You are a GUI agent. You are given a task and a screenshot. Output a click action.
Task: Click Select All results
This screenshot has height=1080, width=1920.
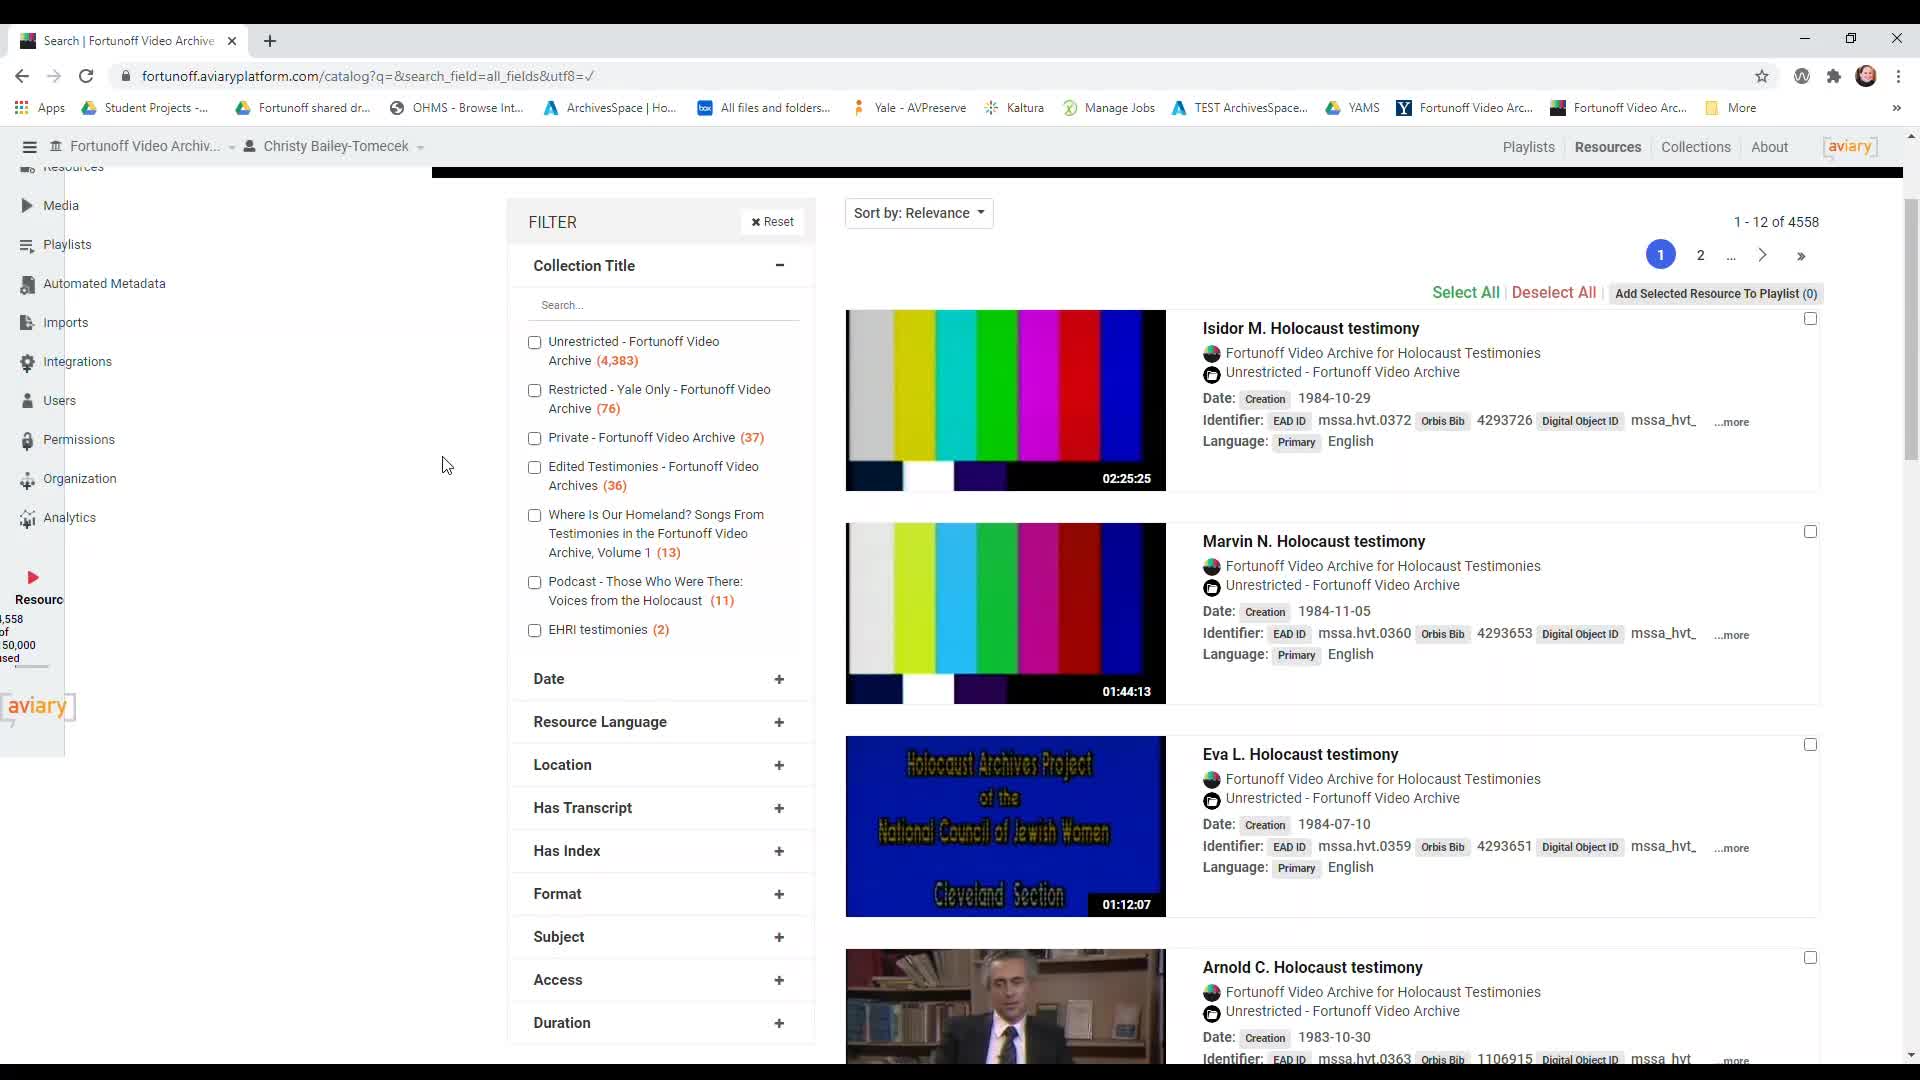point(1465,292)
